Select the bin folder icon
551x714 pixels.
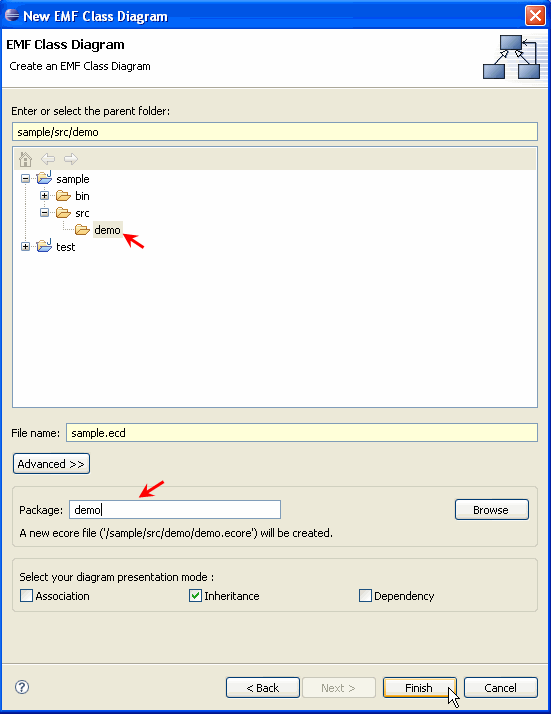63,196
